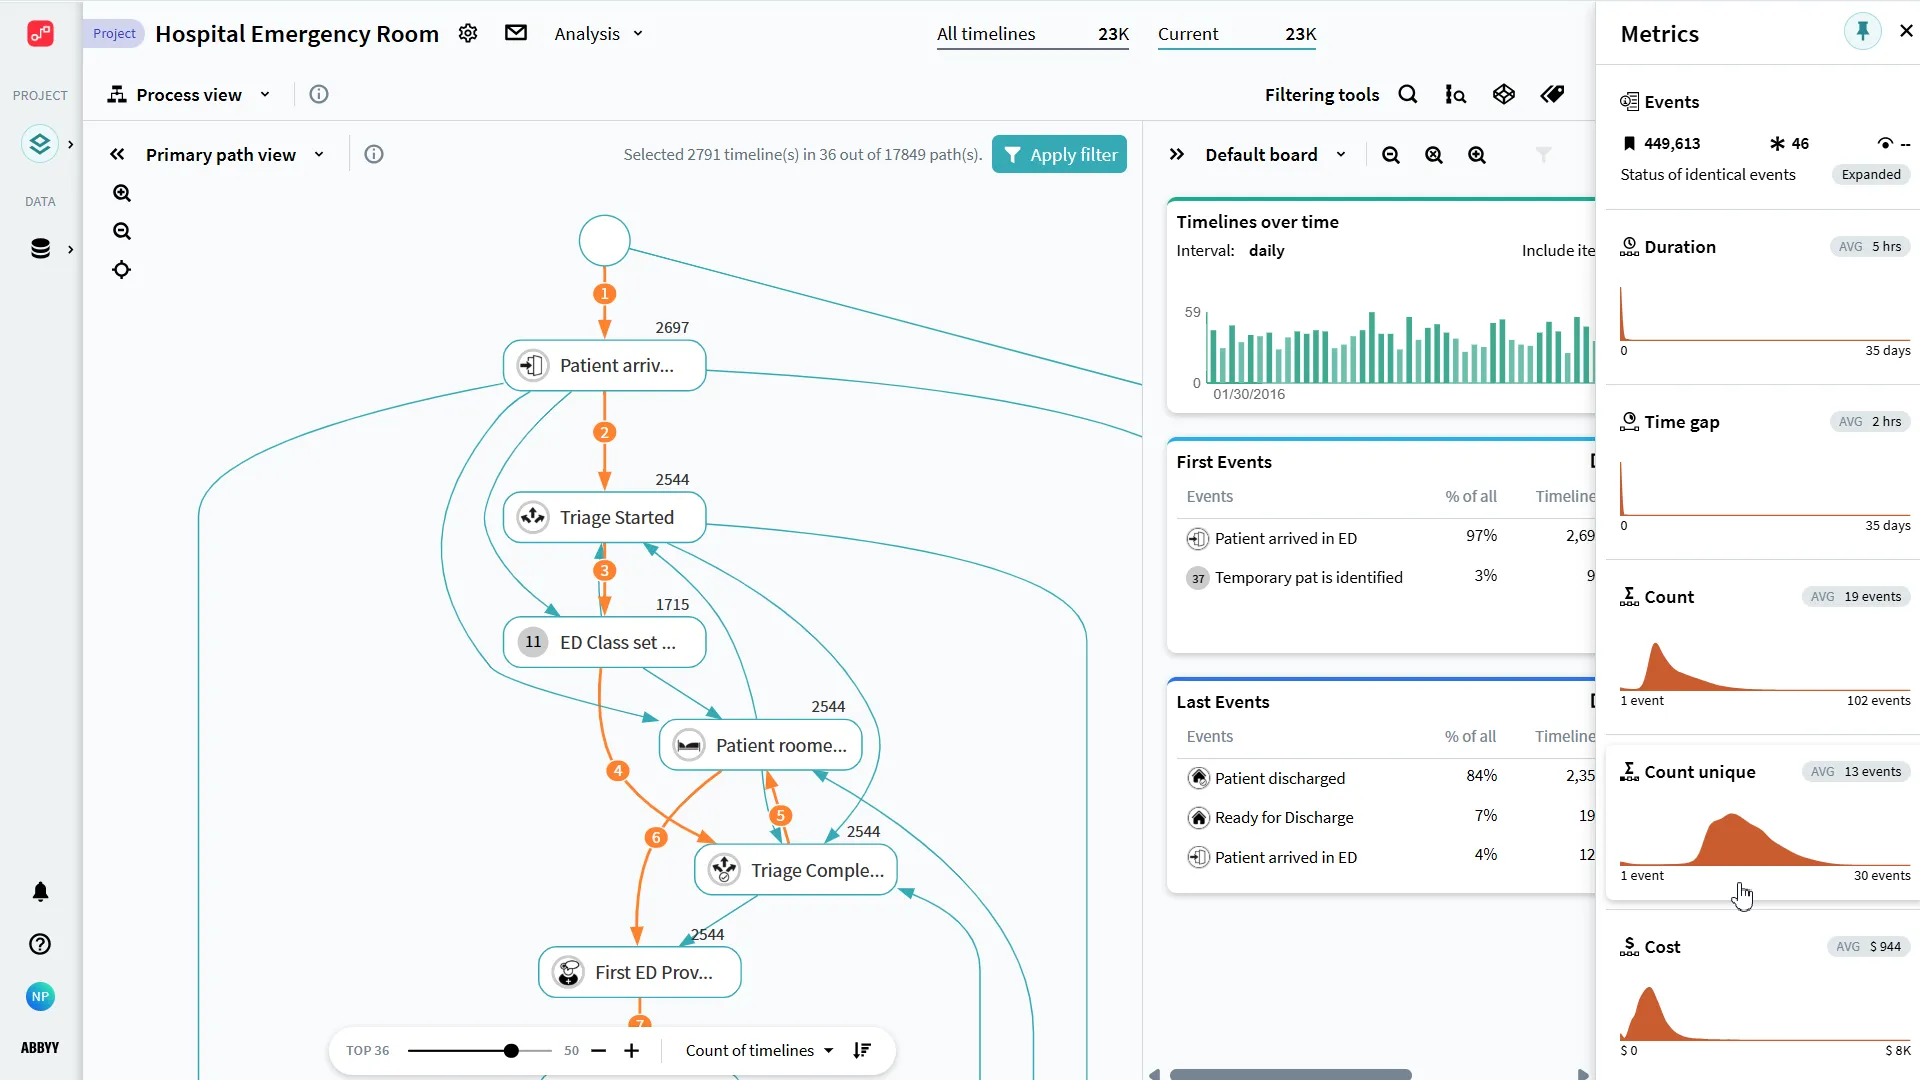
Task: Click the search filtering tool icon
Action: (x=1408, y=94)
